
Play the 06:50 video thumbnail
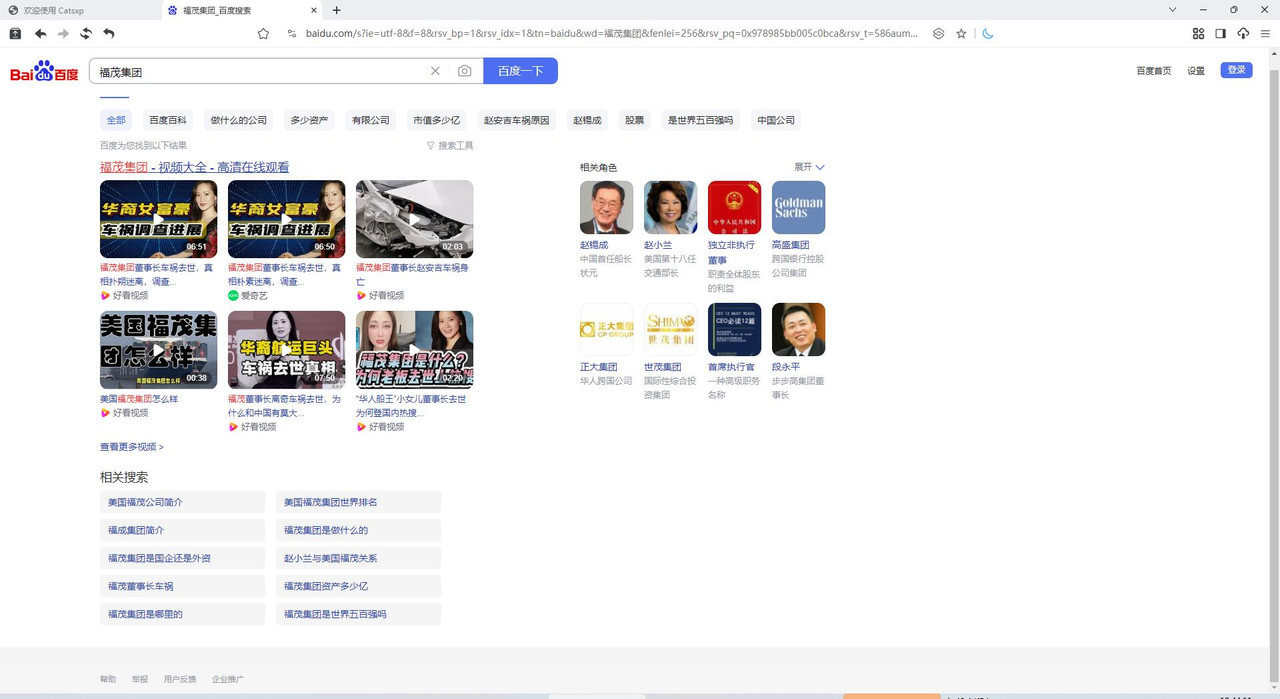[286, 219]
